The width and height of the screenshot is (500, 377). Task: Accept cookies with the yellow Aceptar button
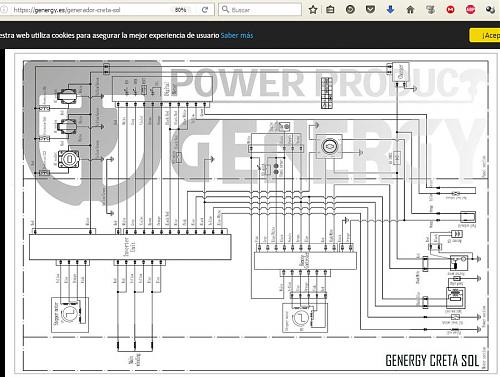485,35
